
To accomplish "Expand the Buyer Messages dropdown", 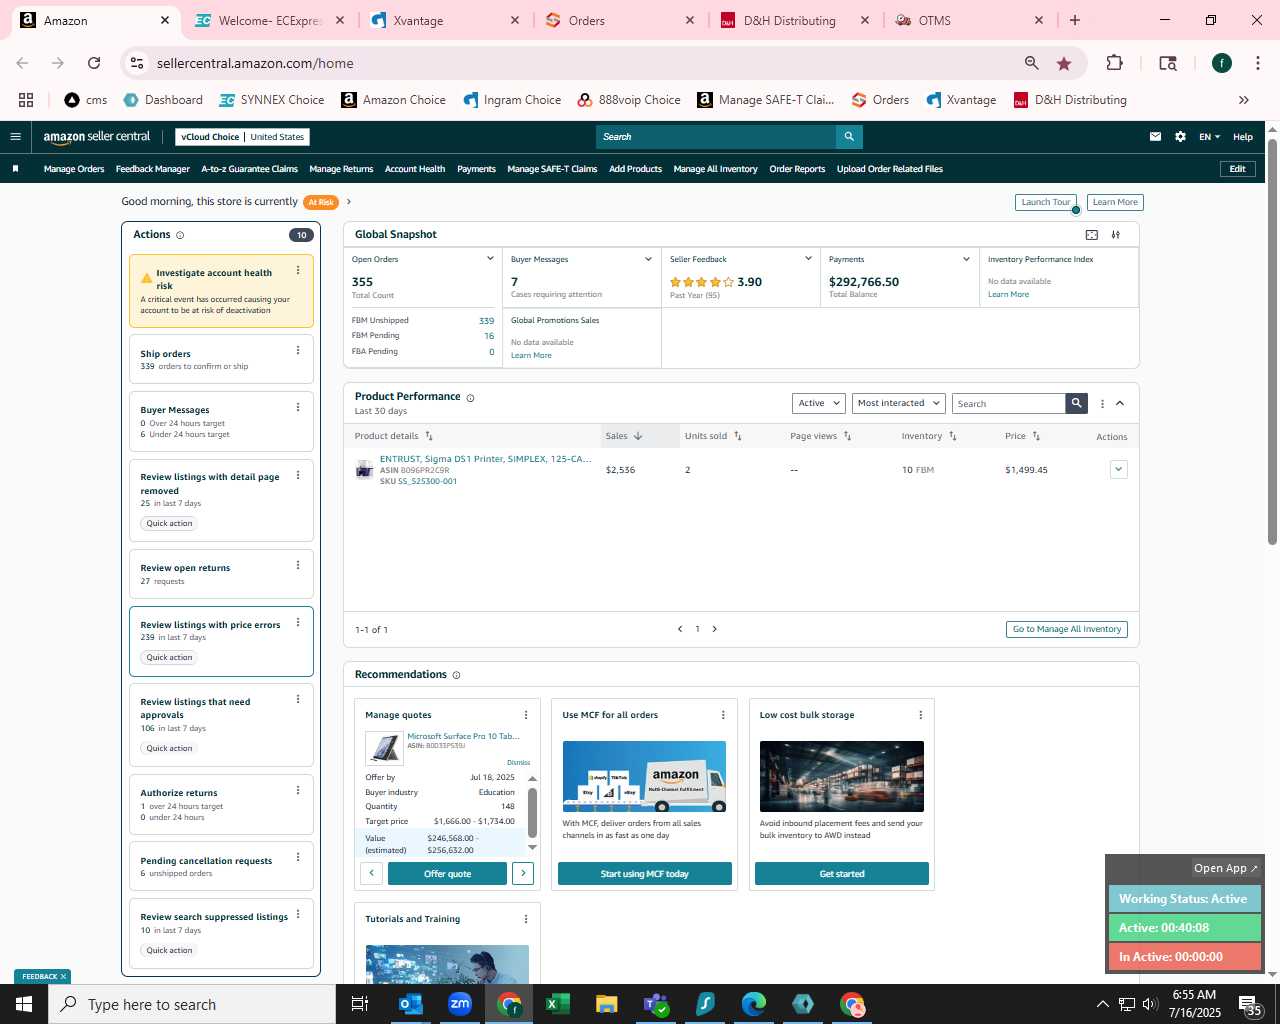I will [x=648, y=259].
